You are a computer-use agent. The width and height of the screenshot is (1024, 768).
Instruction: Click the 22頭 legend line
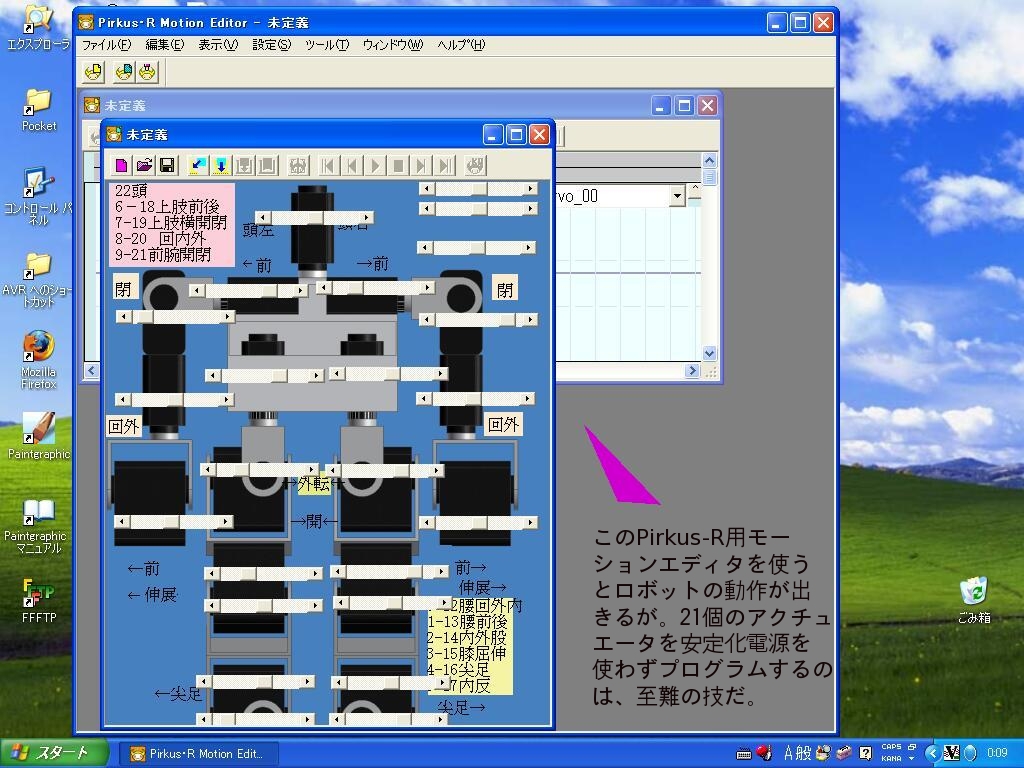point(131,190)
